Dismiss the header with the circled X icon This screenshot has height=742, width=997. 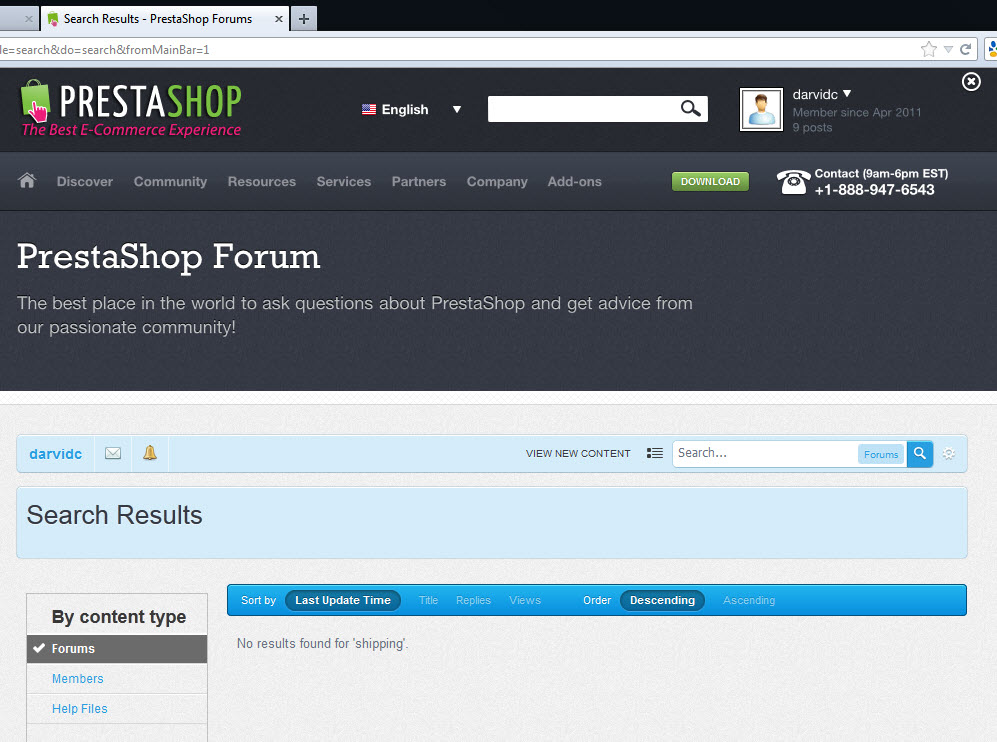[x=971, y=81]
